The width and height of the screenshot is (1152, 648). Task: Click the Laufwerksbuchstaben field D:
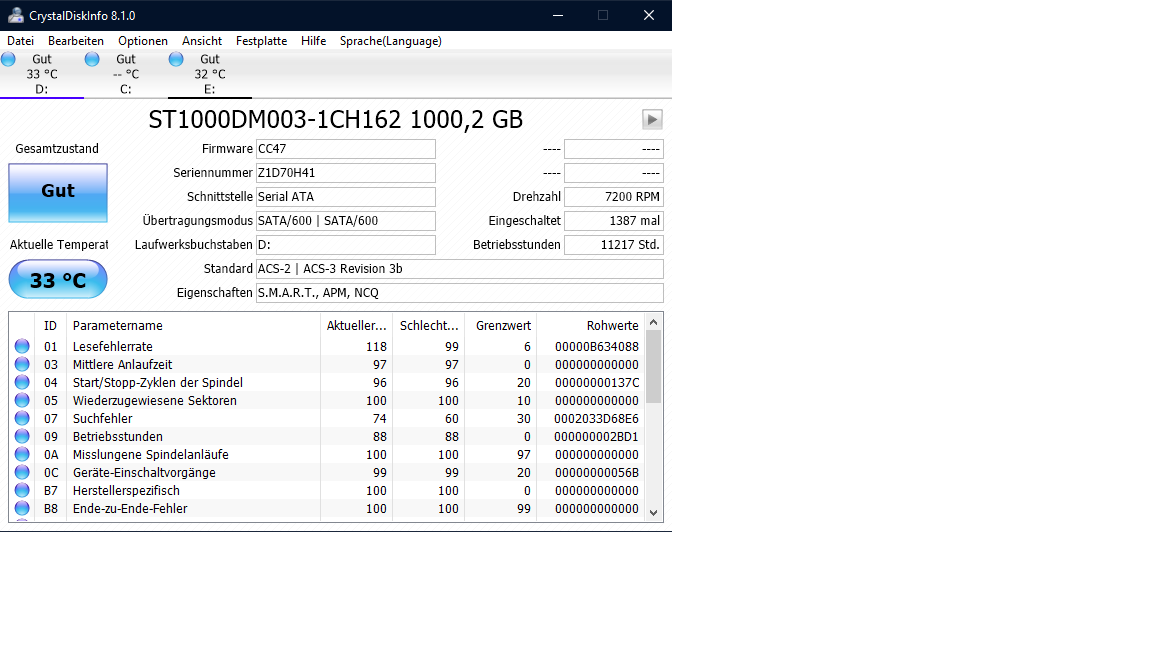click(345, 245)
